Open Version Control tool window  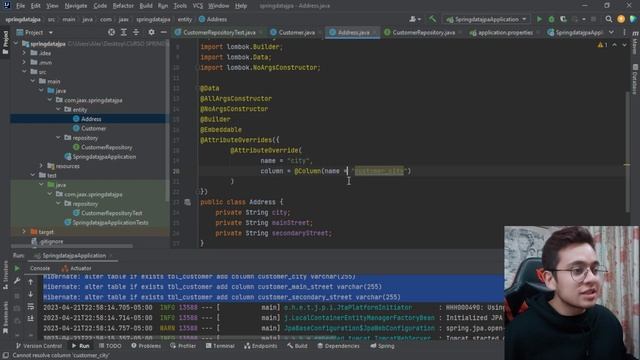[x=38, y=346]
